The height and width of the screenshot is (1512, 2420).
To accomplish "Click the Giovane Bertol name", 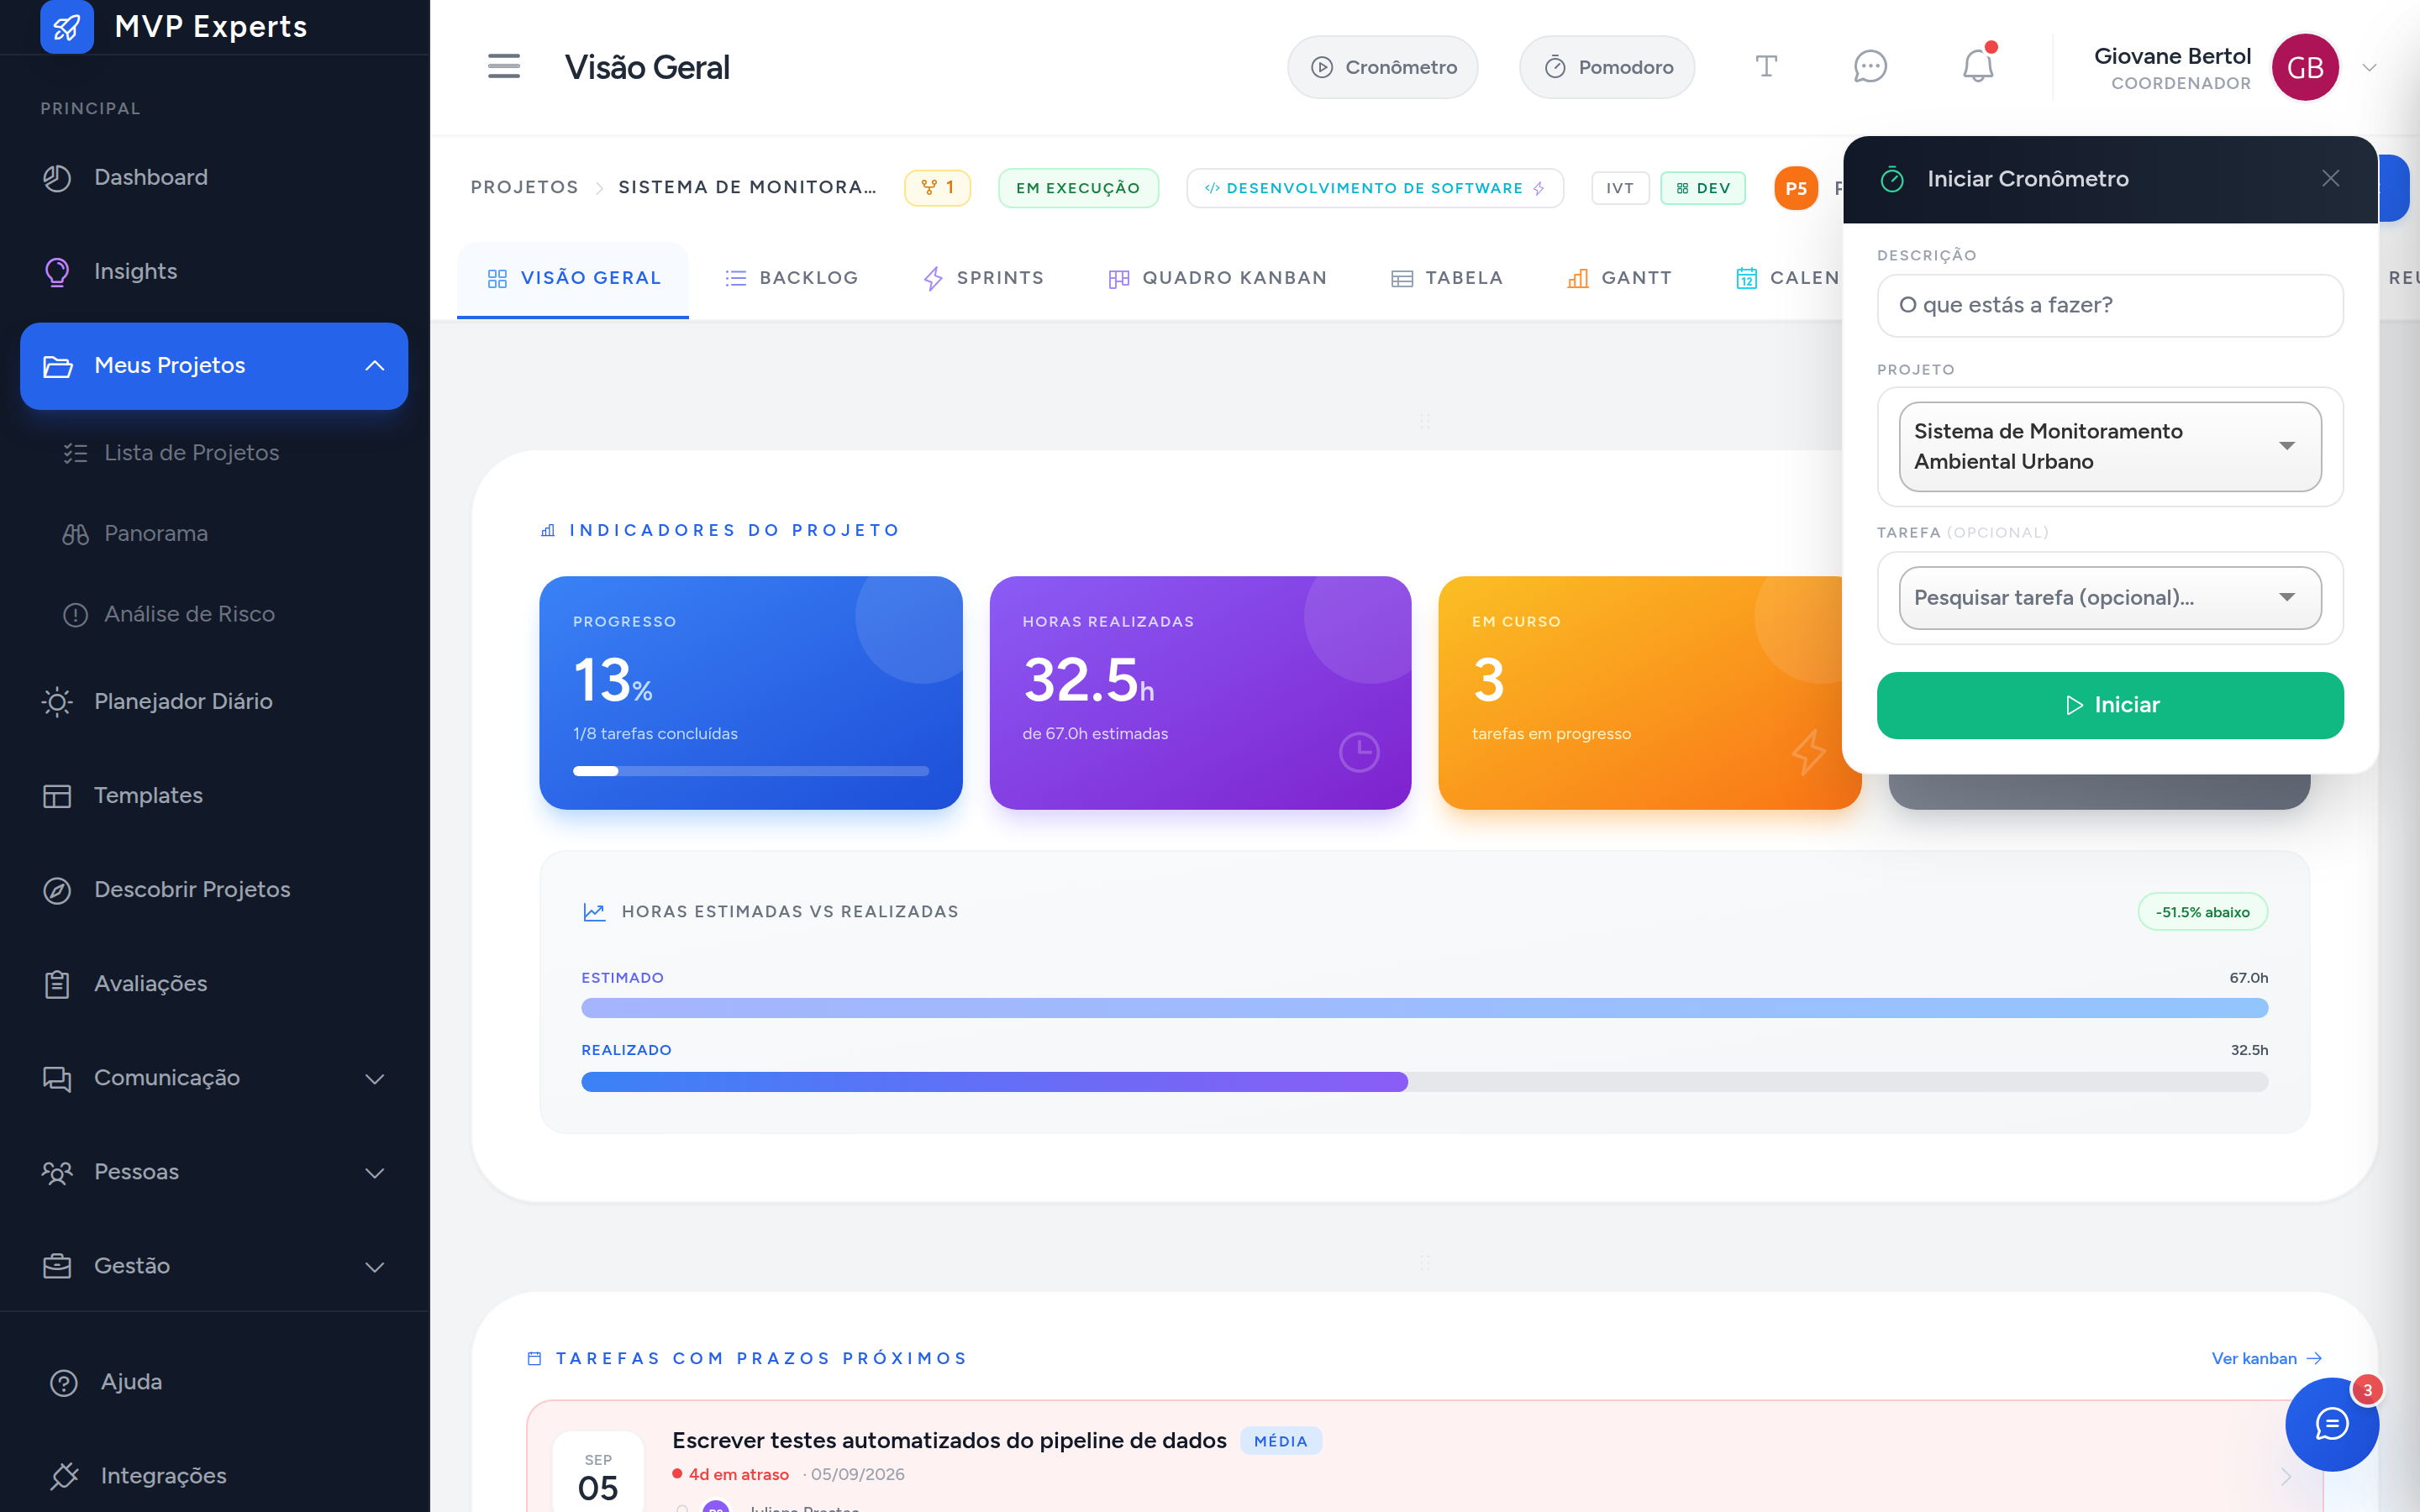I will [2172, 56].
